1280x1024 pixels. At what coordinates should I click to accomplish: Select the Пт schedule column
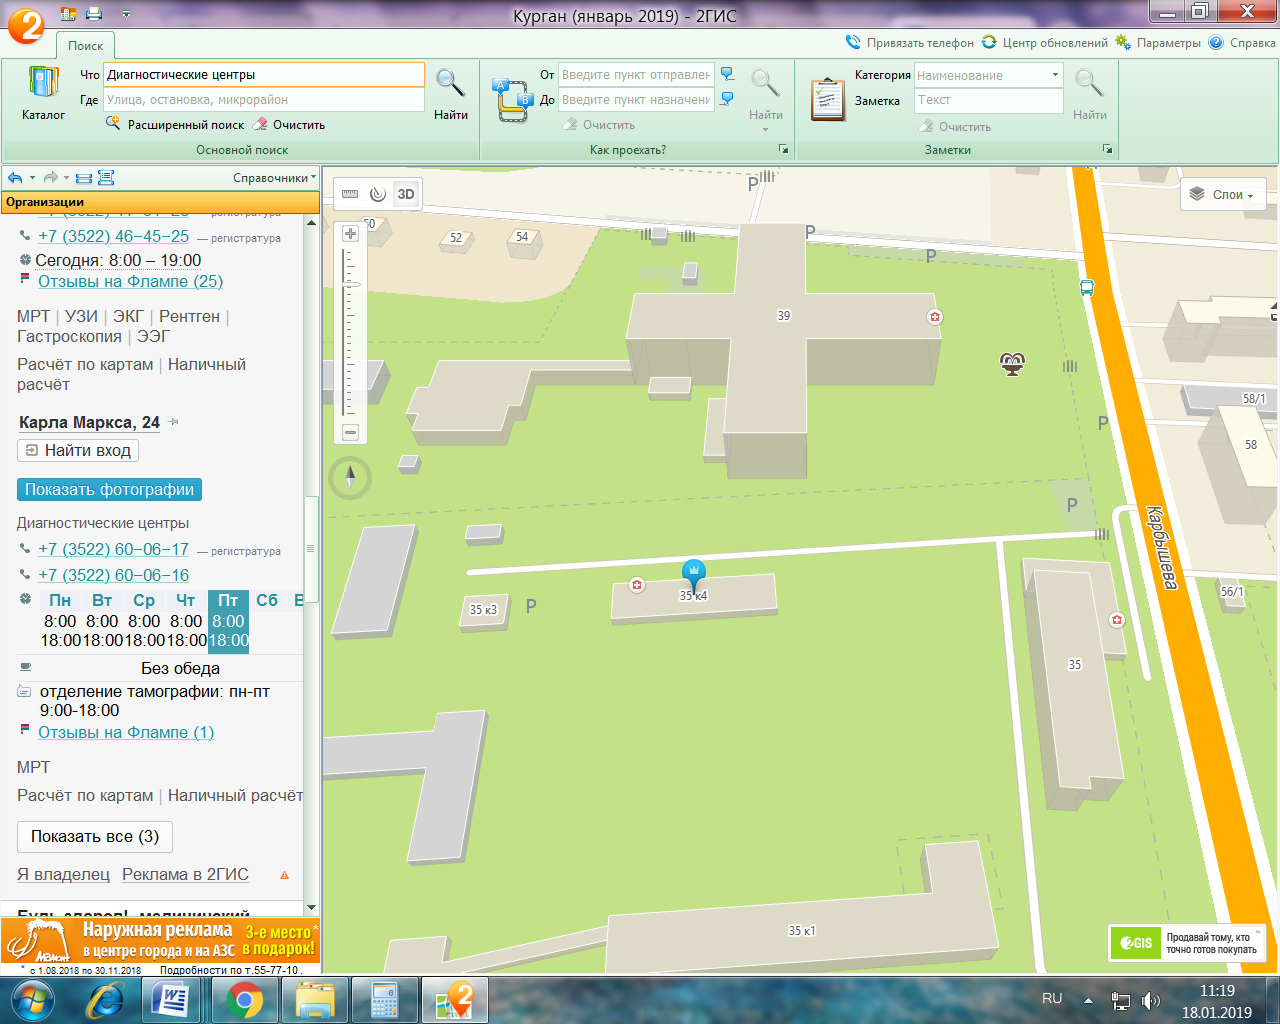228,621
